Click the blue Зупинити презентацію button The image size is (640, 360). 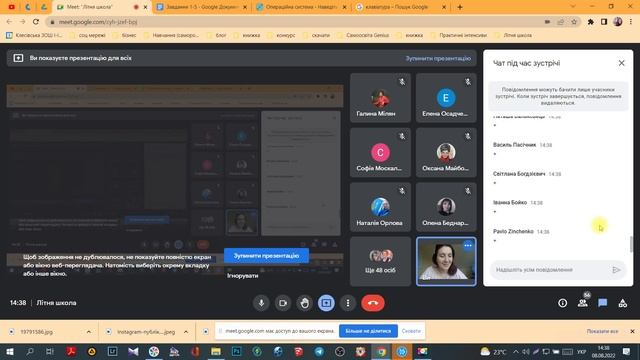(266, 256)
